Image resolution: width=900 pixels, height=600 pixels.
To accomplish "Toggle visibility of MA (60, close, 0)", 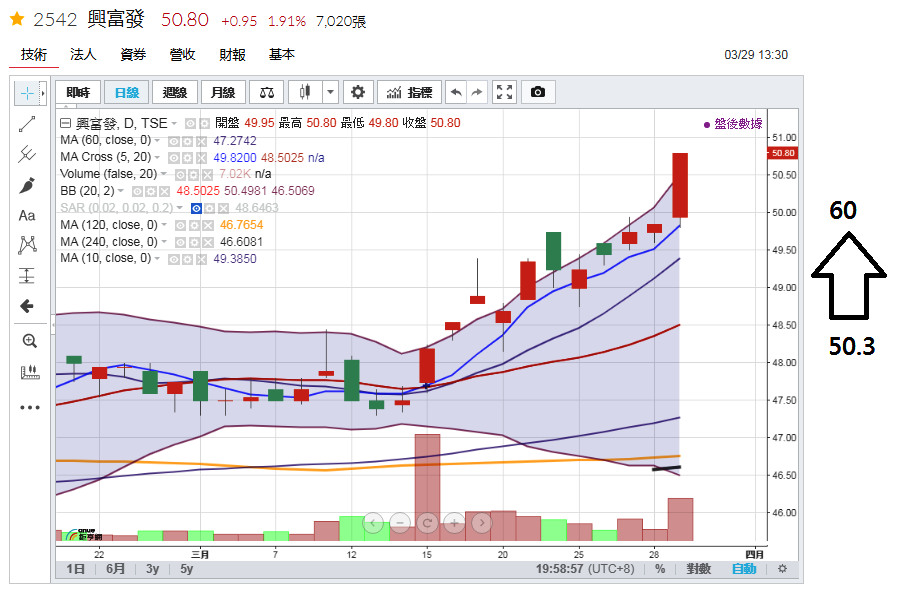I will (x=173, y=141).
